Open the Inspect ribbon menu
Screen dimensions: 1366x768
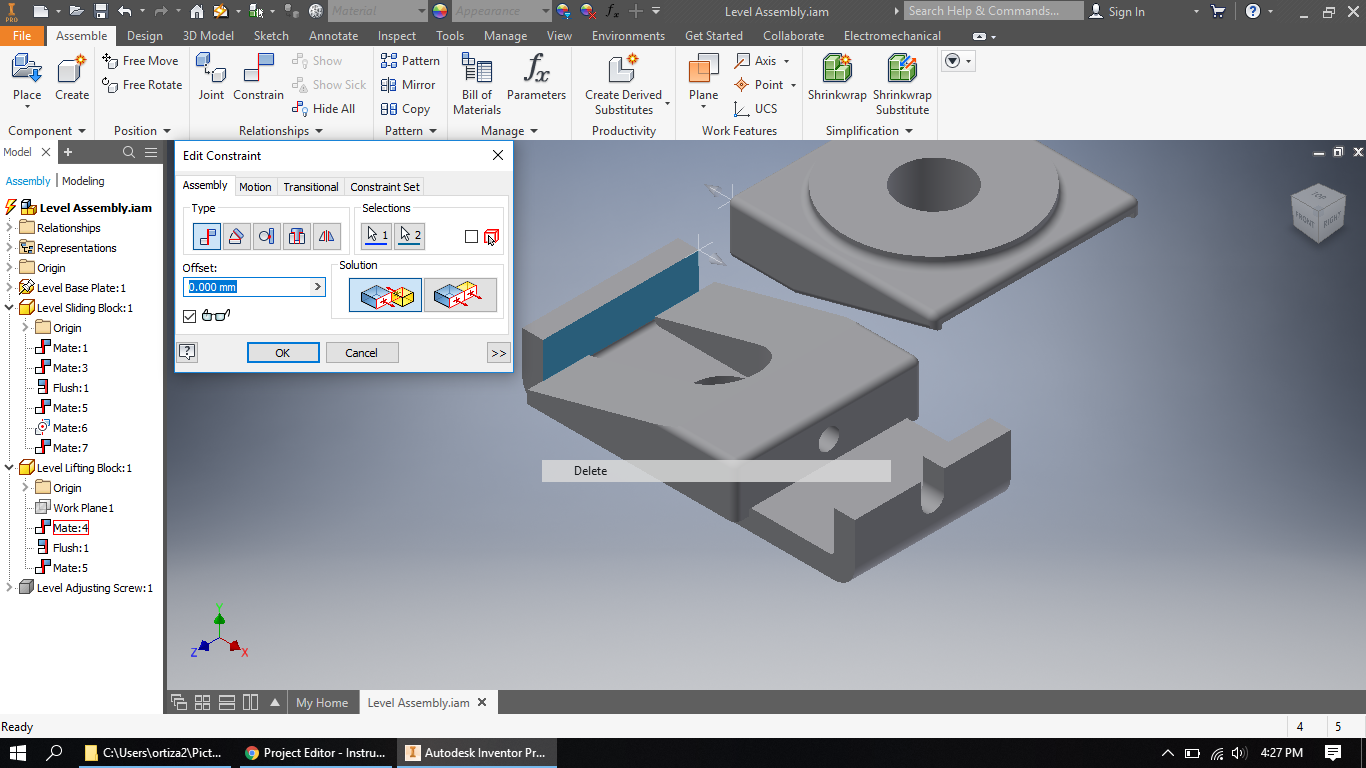(396, 35)
